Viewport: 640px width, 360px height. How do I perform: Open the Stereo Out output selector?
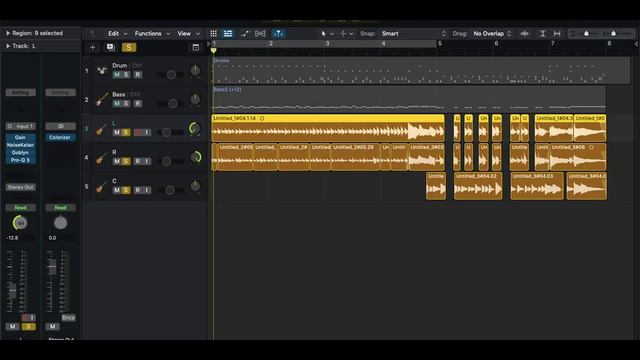coord(20,187)
